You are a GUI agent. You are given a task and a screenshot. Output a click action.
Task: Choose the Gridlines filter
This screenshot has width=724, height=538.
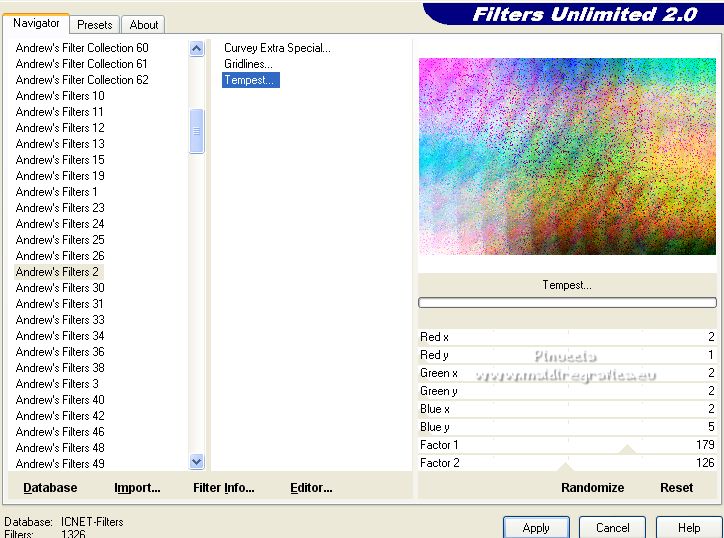(x=248, y=64)
